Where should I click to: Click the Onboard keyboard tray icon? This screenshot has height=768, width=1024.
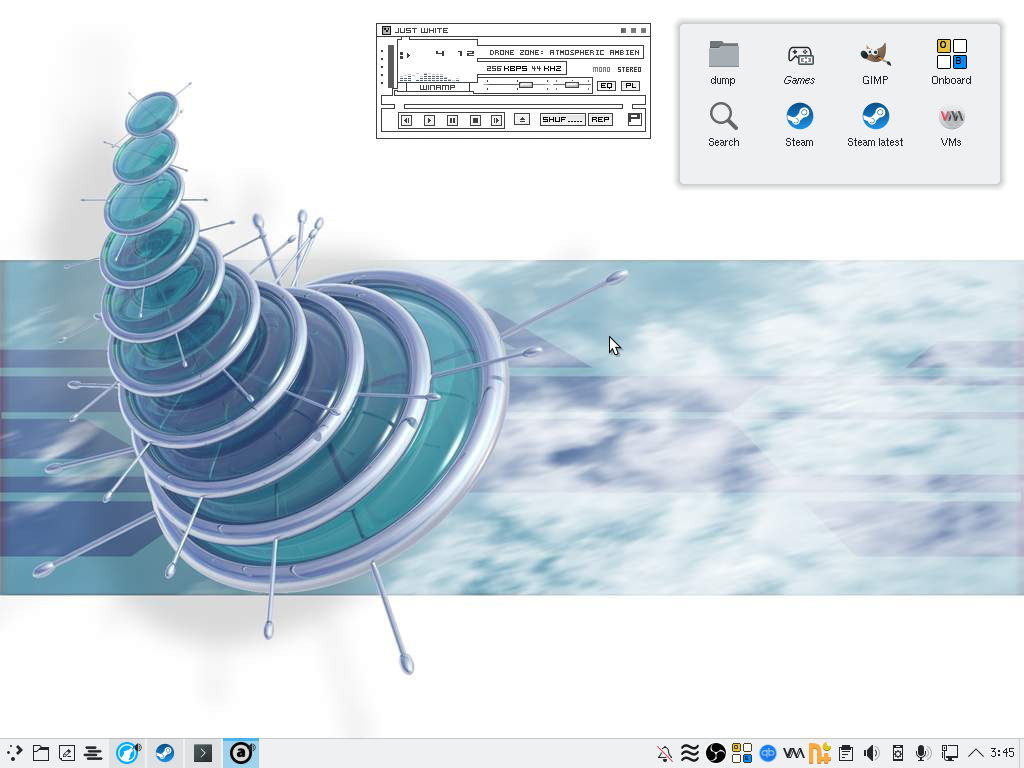[x=742, y=753]
